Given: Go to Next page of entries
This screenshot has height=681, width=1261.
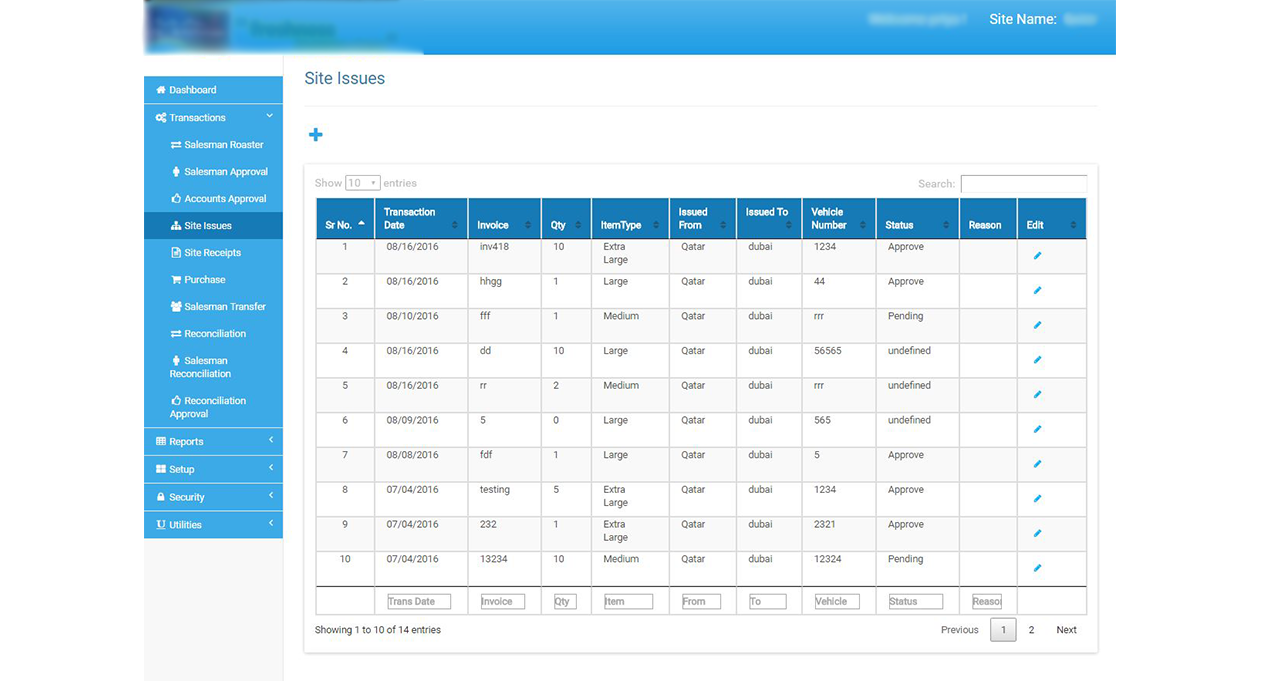Looking at the screenshot, I should (1066, 630).
